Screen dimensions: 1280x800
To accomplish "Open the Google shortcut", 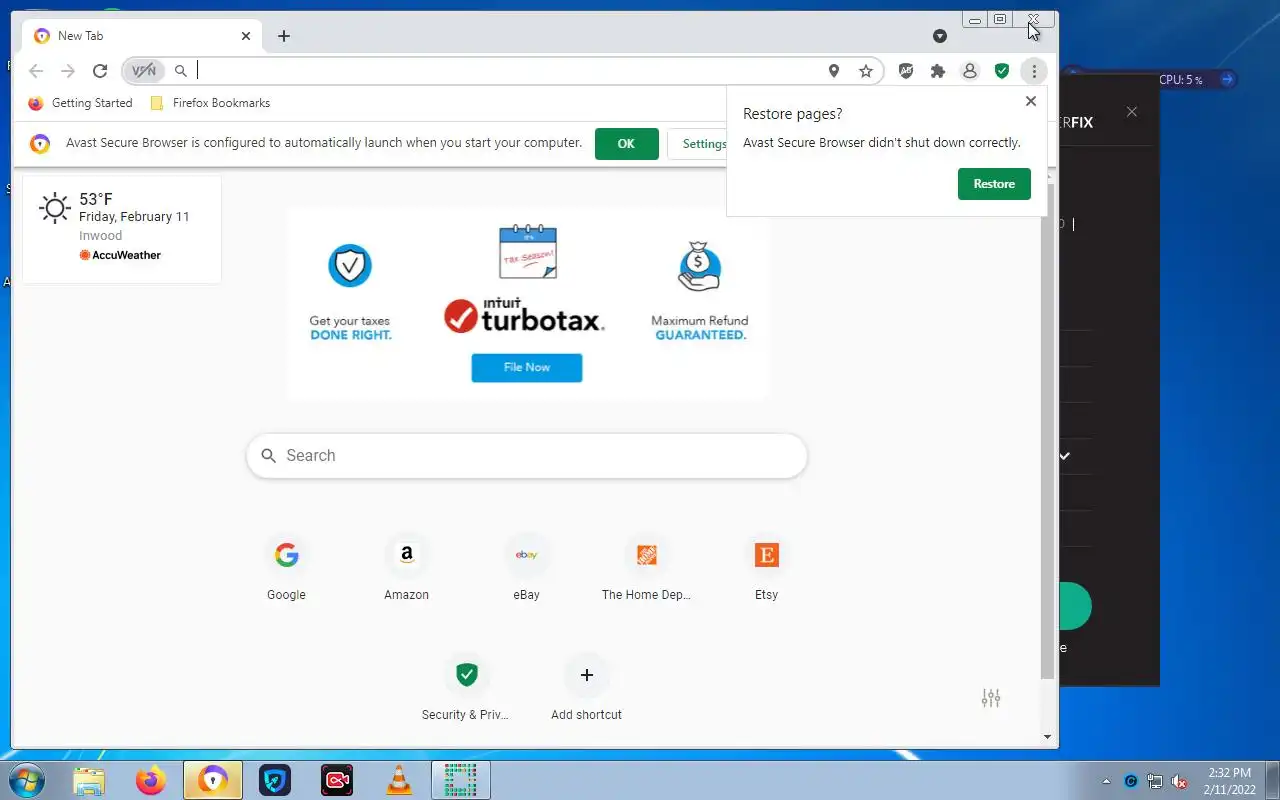I will pos(287,567).
